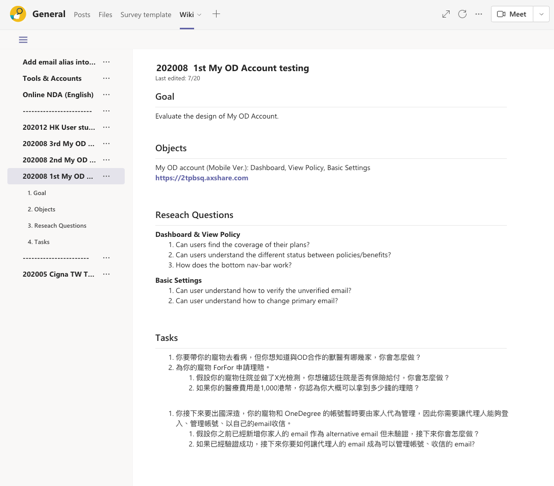
Task: Open options for 202008 3rd My OD
Action: click(106, 144)
